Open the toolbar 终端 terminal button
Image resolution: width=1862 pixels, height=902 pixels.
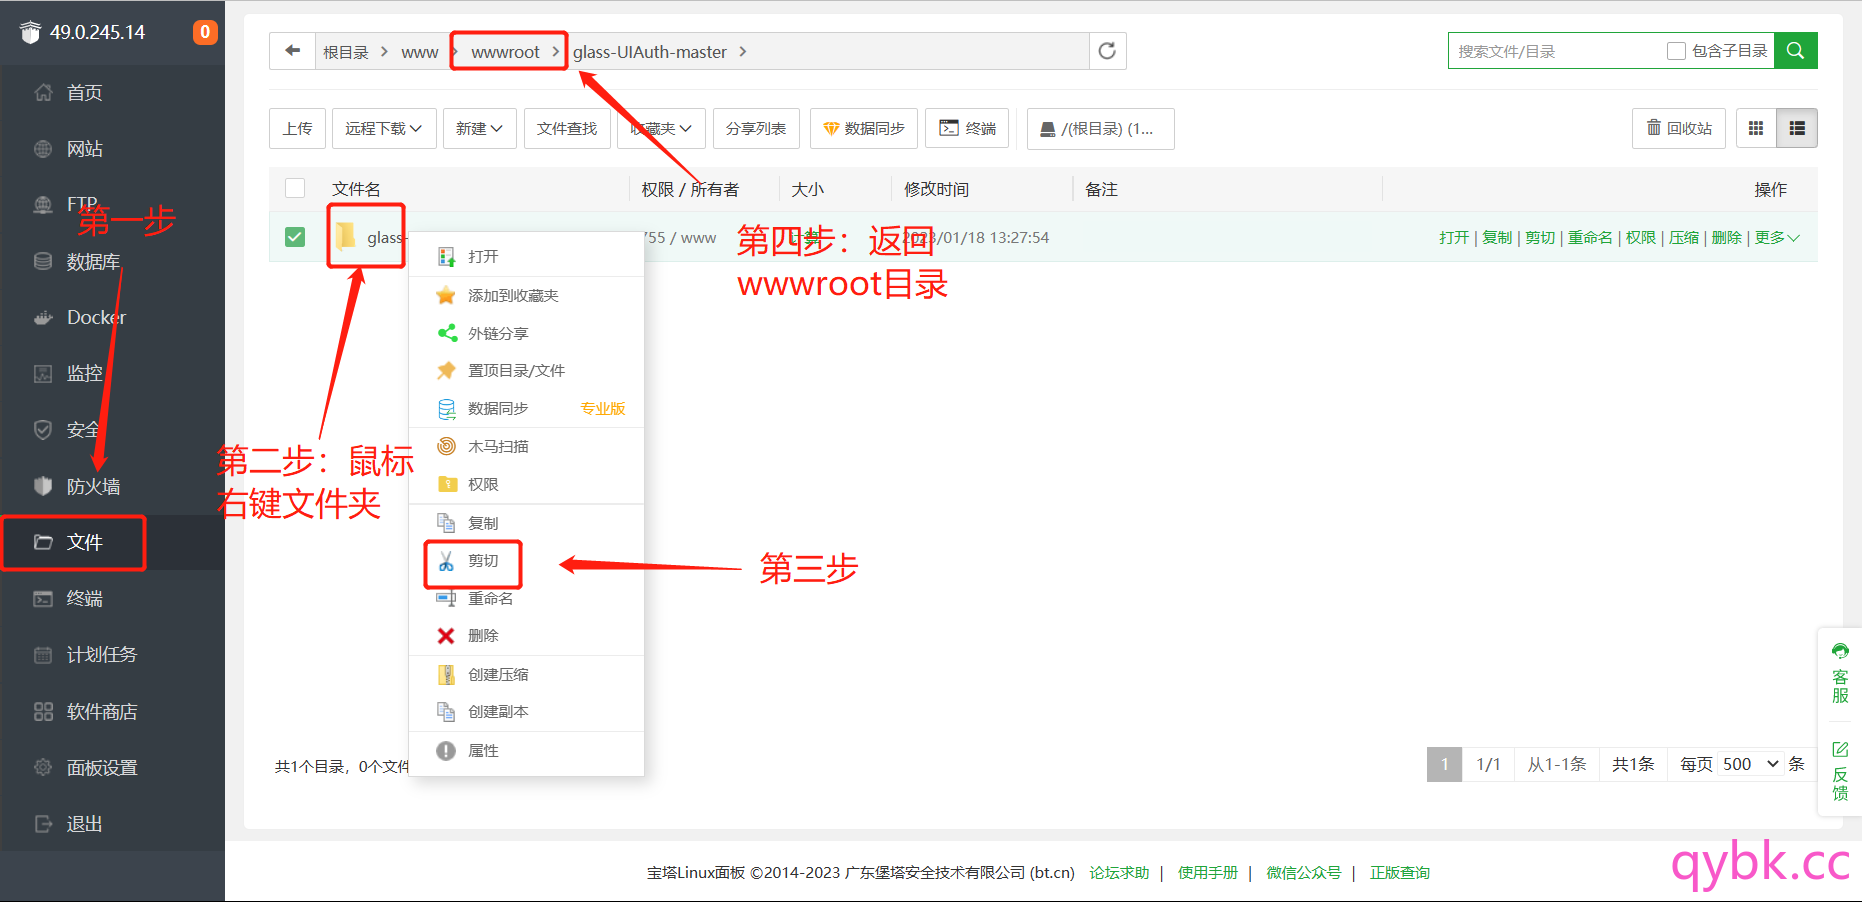click(967, 128)
